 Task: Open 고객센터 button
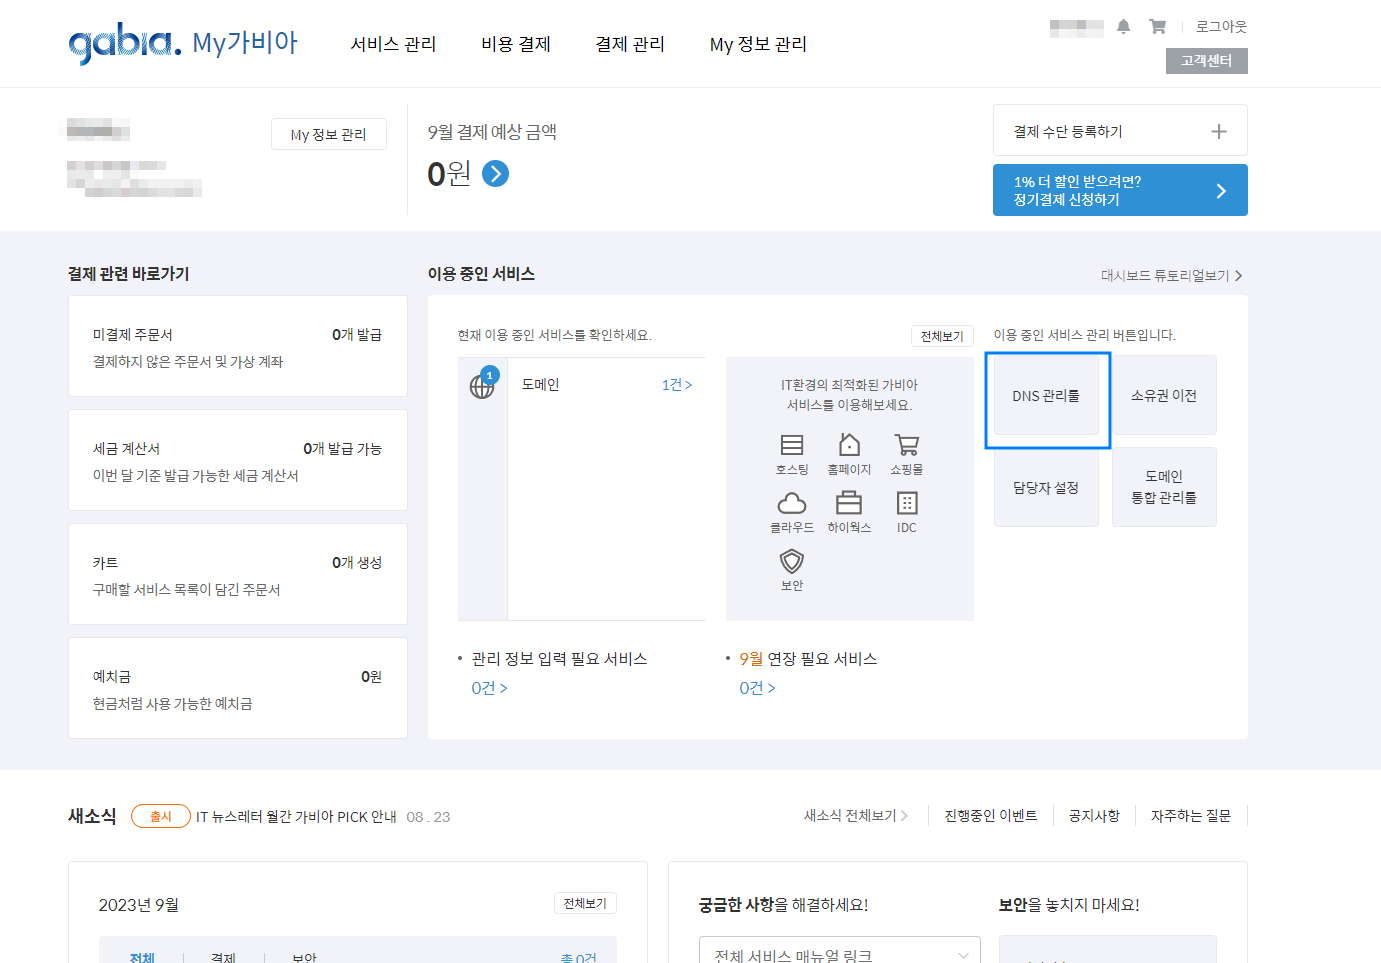click(1206, 61)
